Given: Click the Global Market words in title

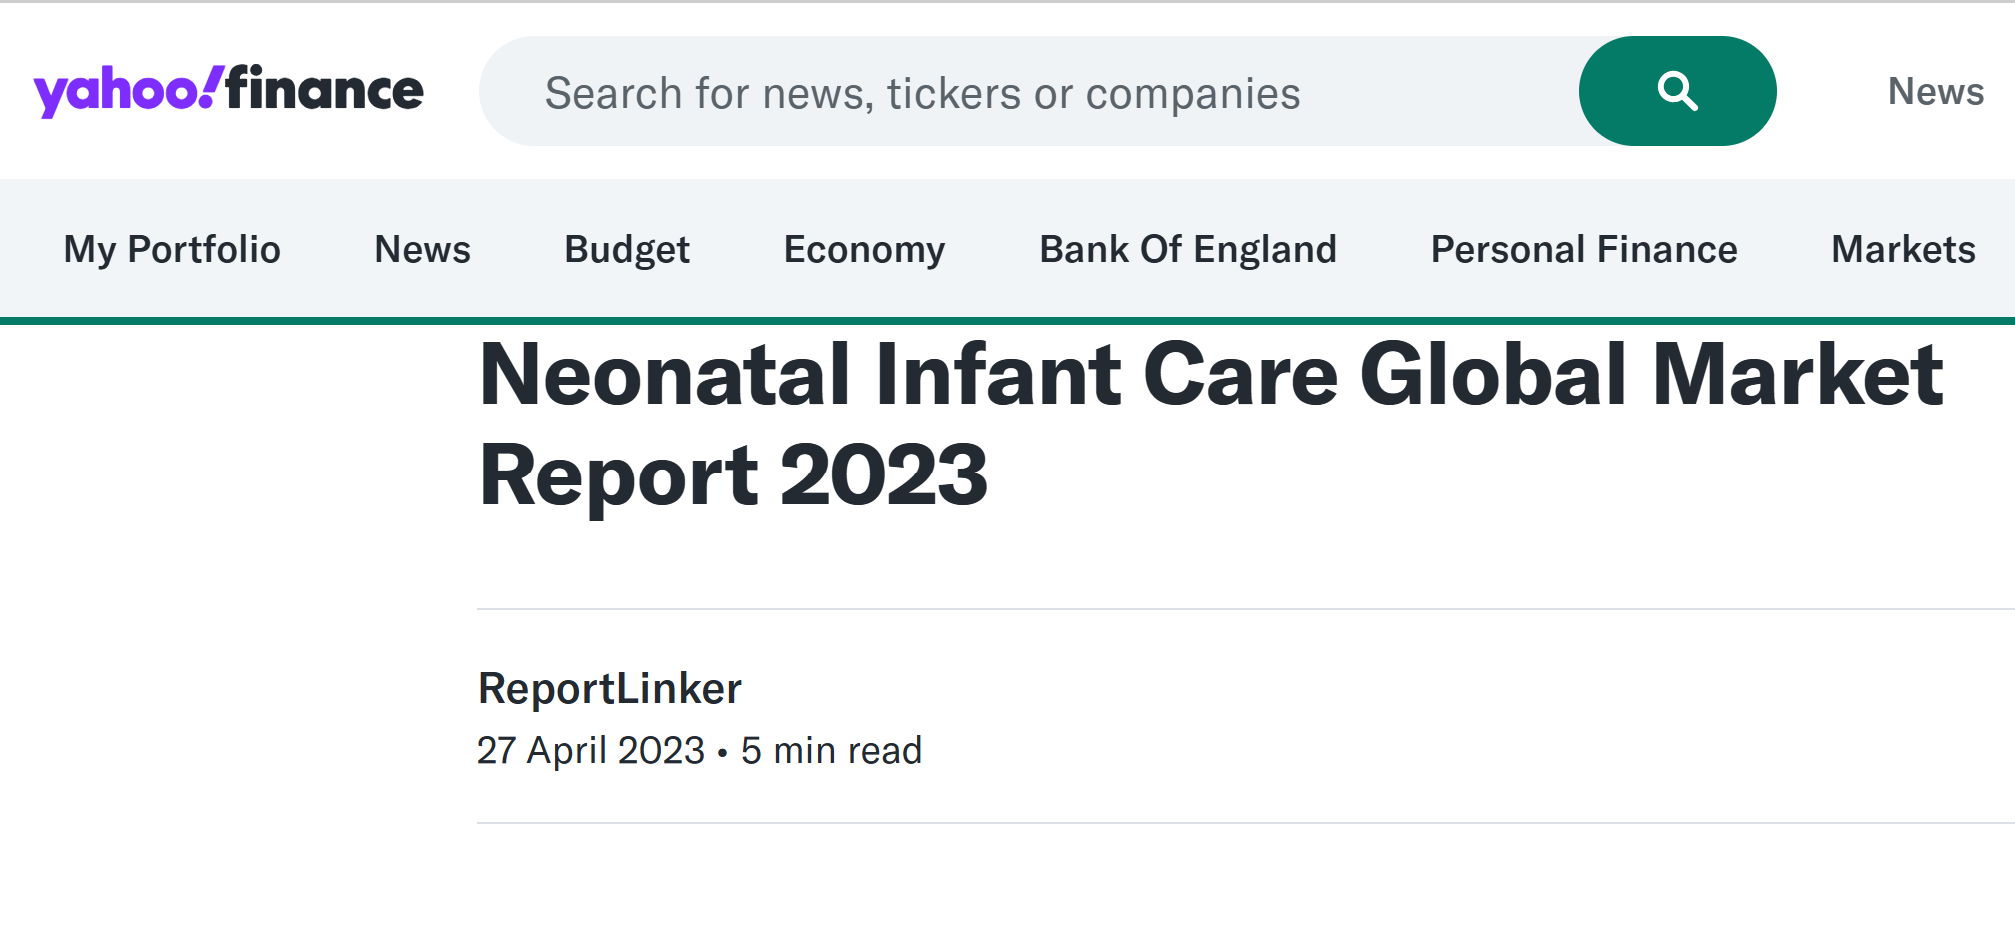Looking at the screenshot, I should pyautogui.click(x=1650, y=376).
